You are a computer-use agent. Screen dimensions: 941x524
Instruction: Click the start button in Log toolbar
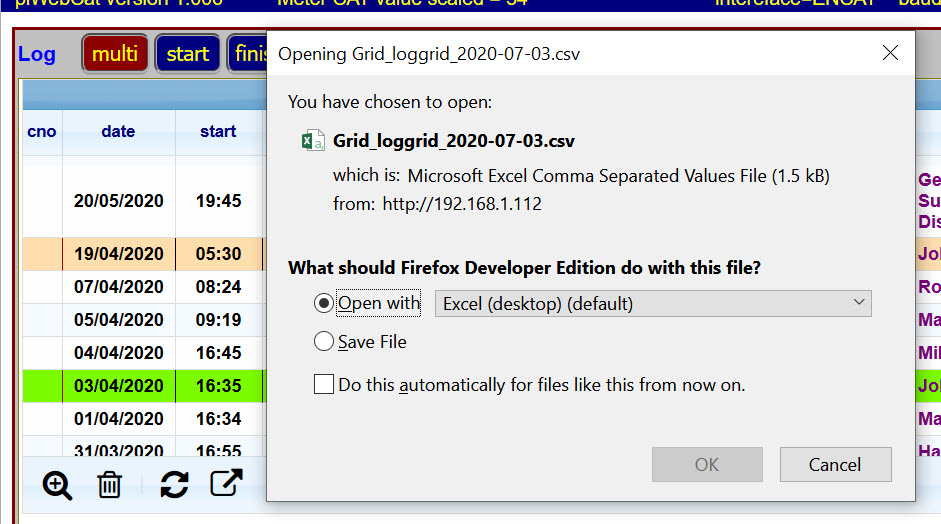click(x=188, y=54)
